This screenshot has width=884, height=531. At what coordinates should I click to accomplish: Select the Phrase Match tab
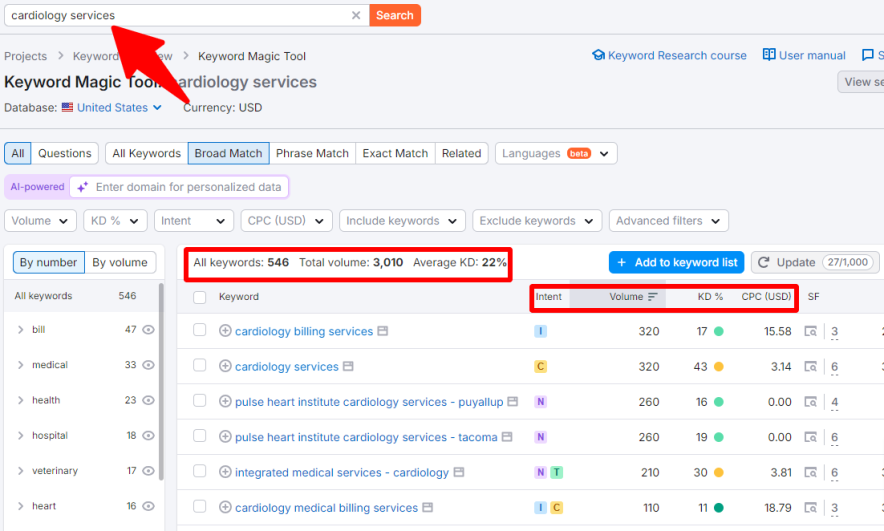[x=312, y=153]
